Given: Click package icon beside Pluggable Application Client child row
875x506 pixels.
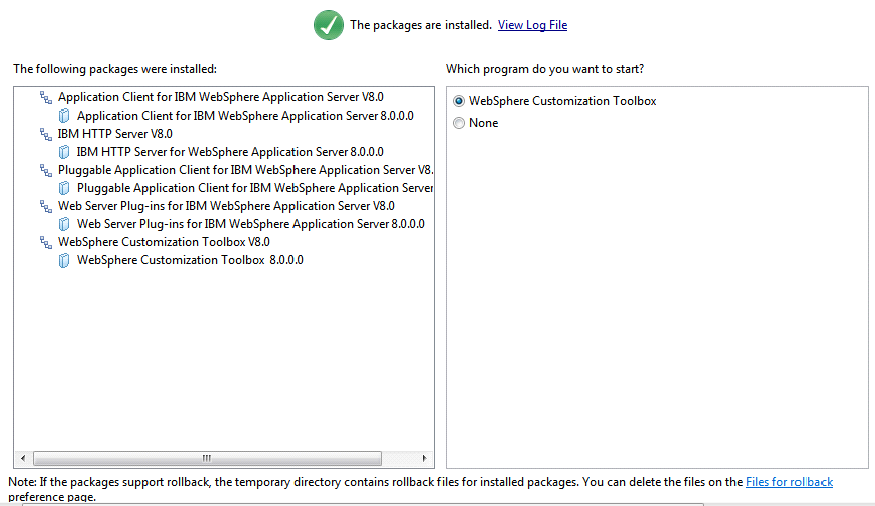Looking at the screenshot, I should [64, 188].
